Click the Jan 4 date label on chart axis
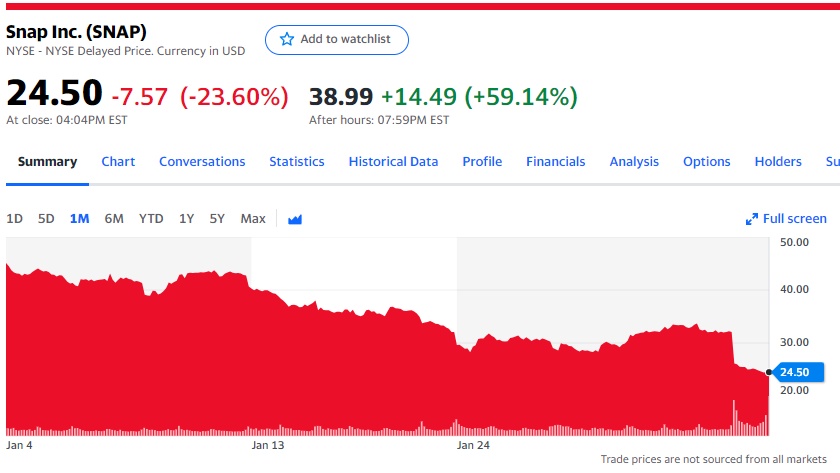Screen dimensions: 840x473 pos(19,445)
